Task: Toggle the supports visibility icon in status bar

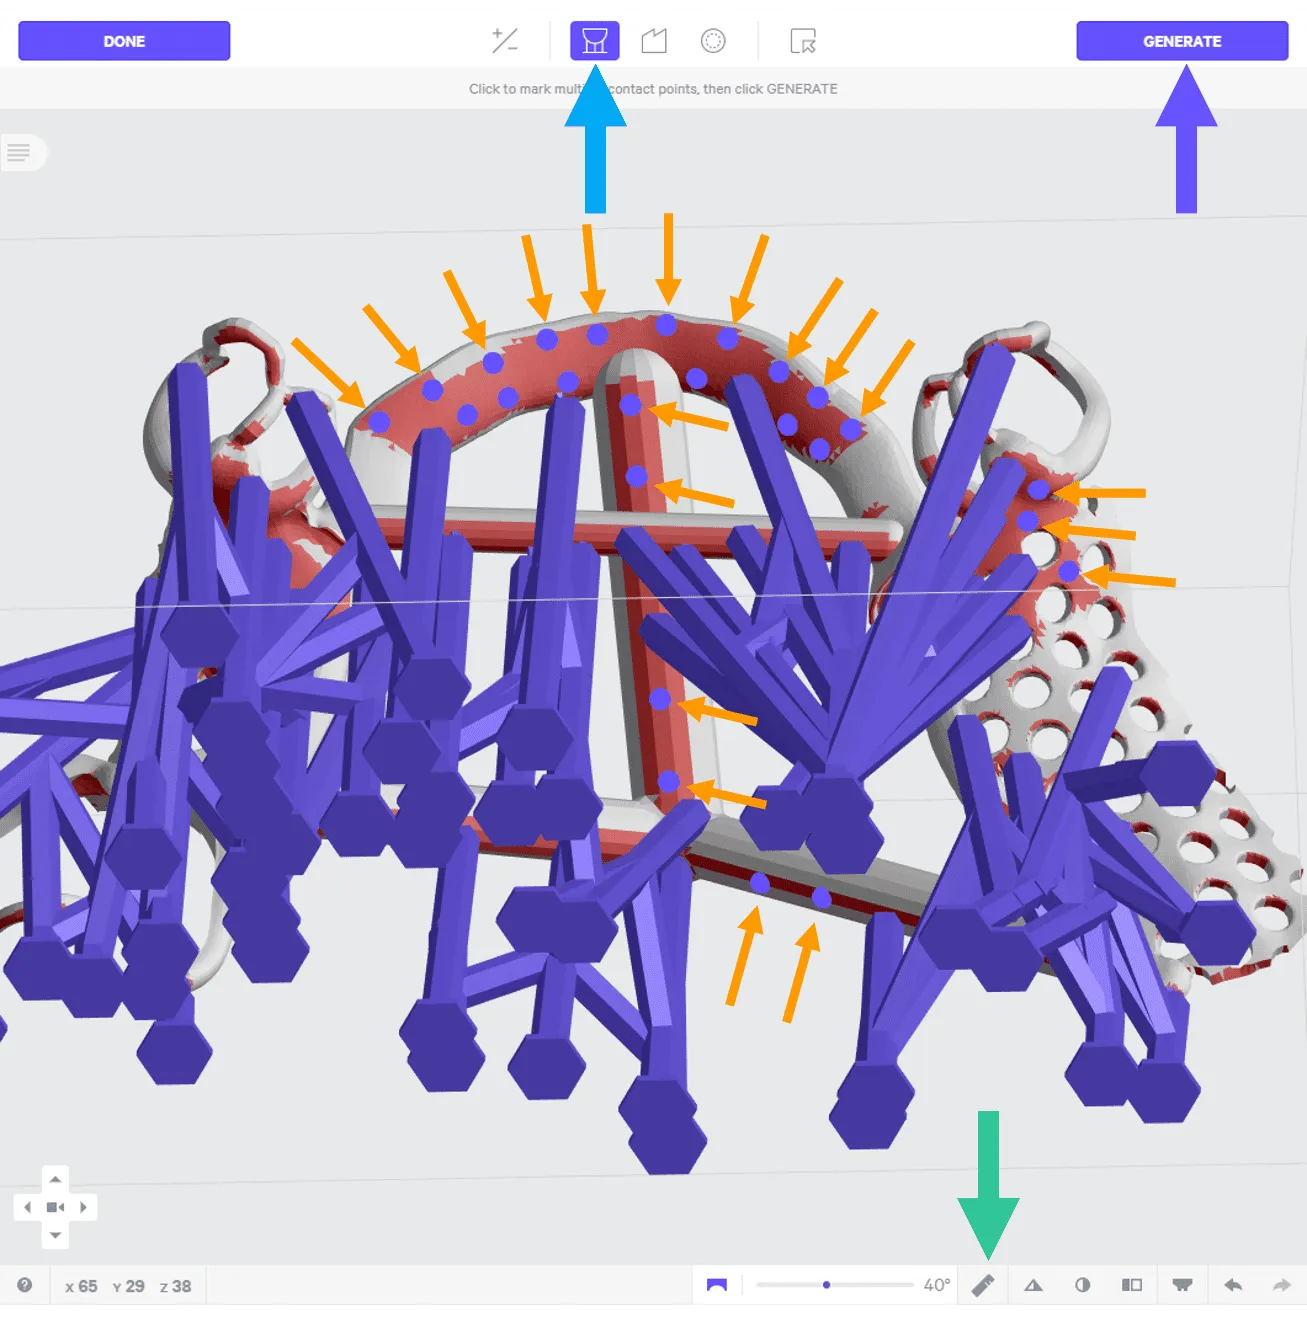Action: point(1182,1285)
